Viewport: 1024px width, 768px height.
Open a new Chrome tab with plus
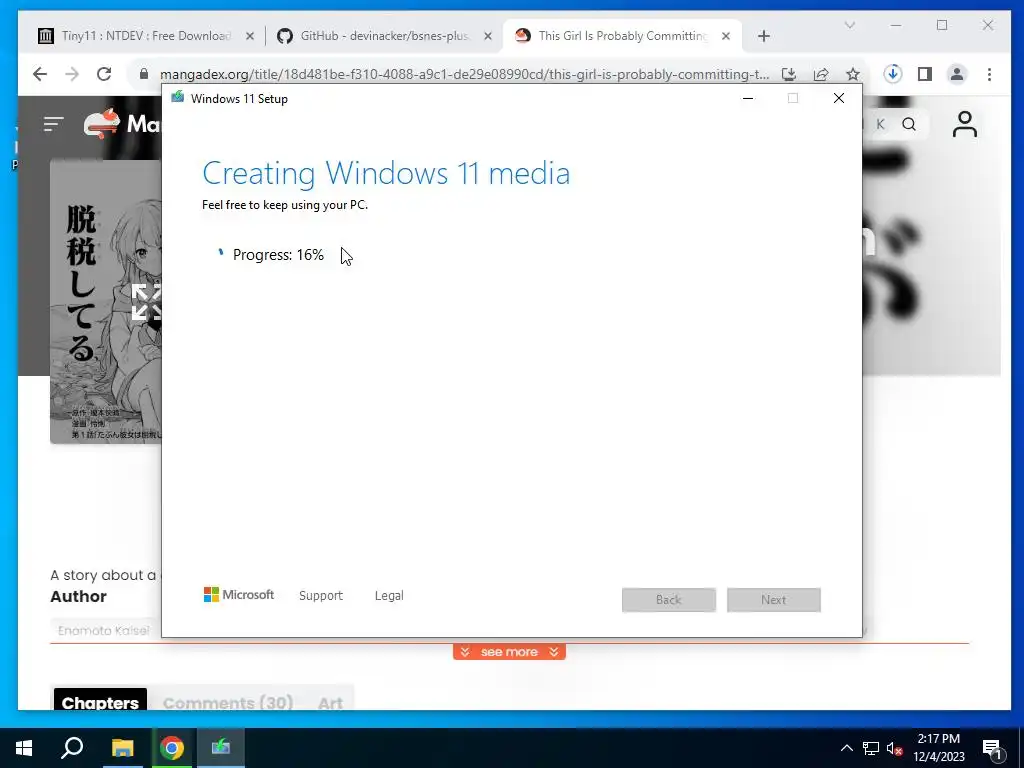pyautogui.click(x=763, y=36)
